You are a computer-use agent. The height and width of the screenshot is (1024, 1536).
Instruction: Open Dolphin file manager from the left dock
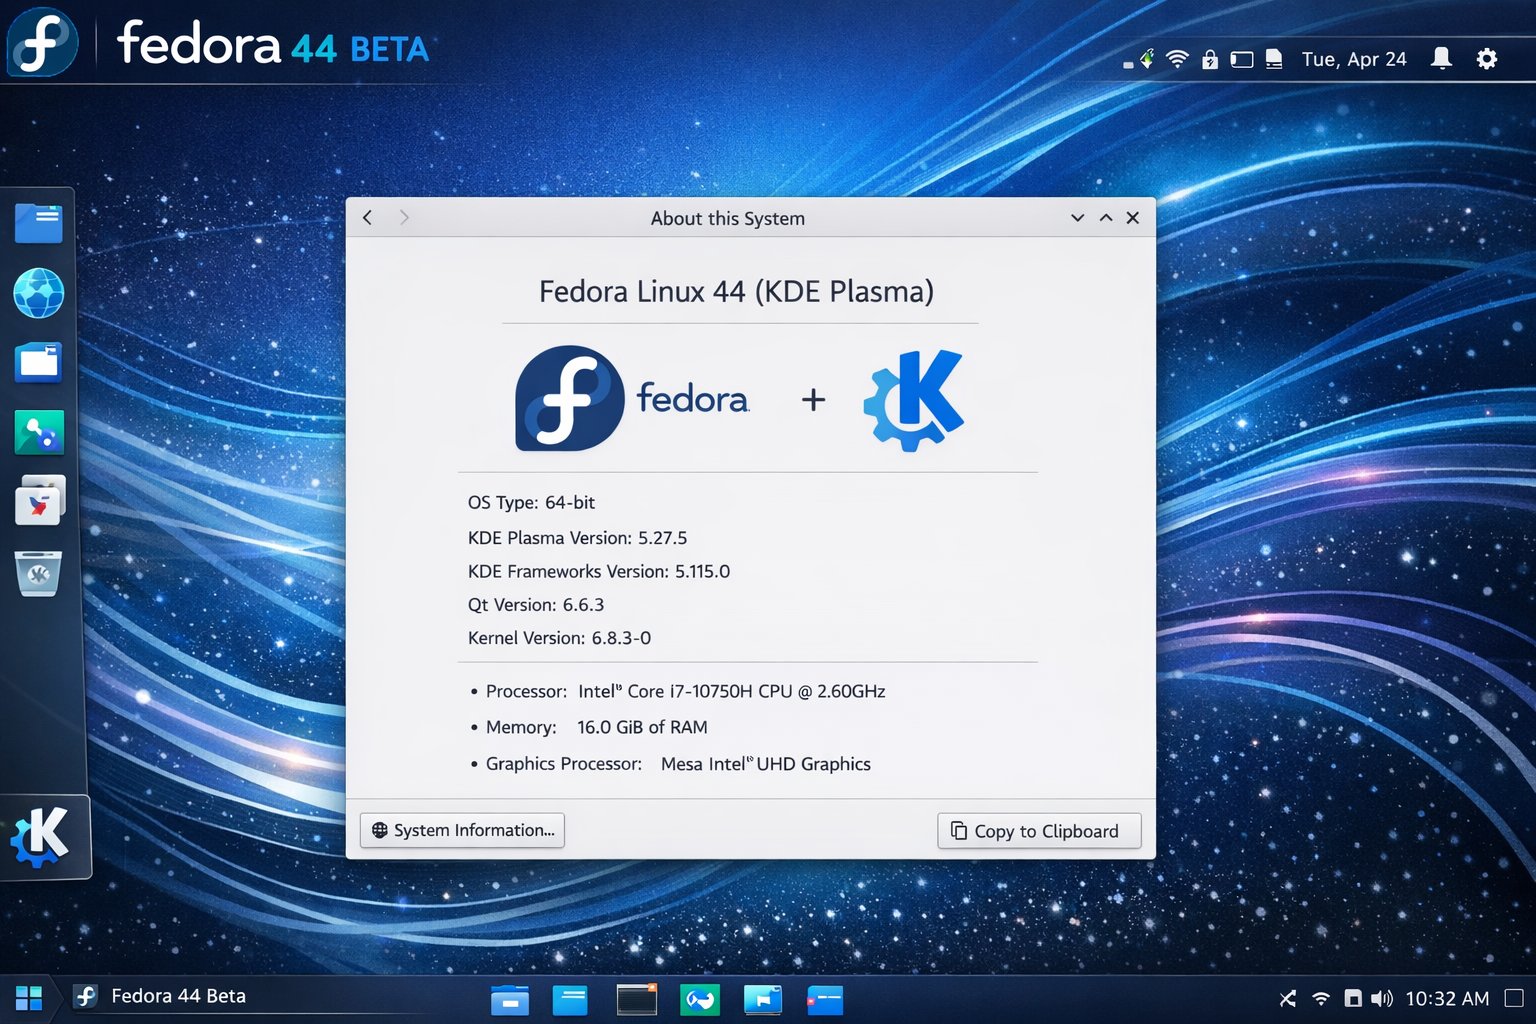(39, 222)
